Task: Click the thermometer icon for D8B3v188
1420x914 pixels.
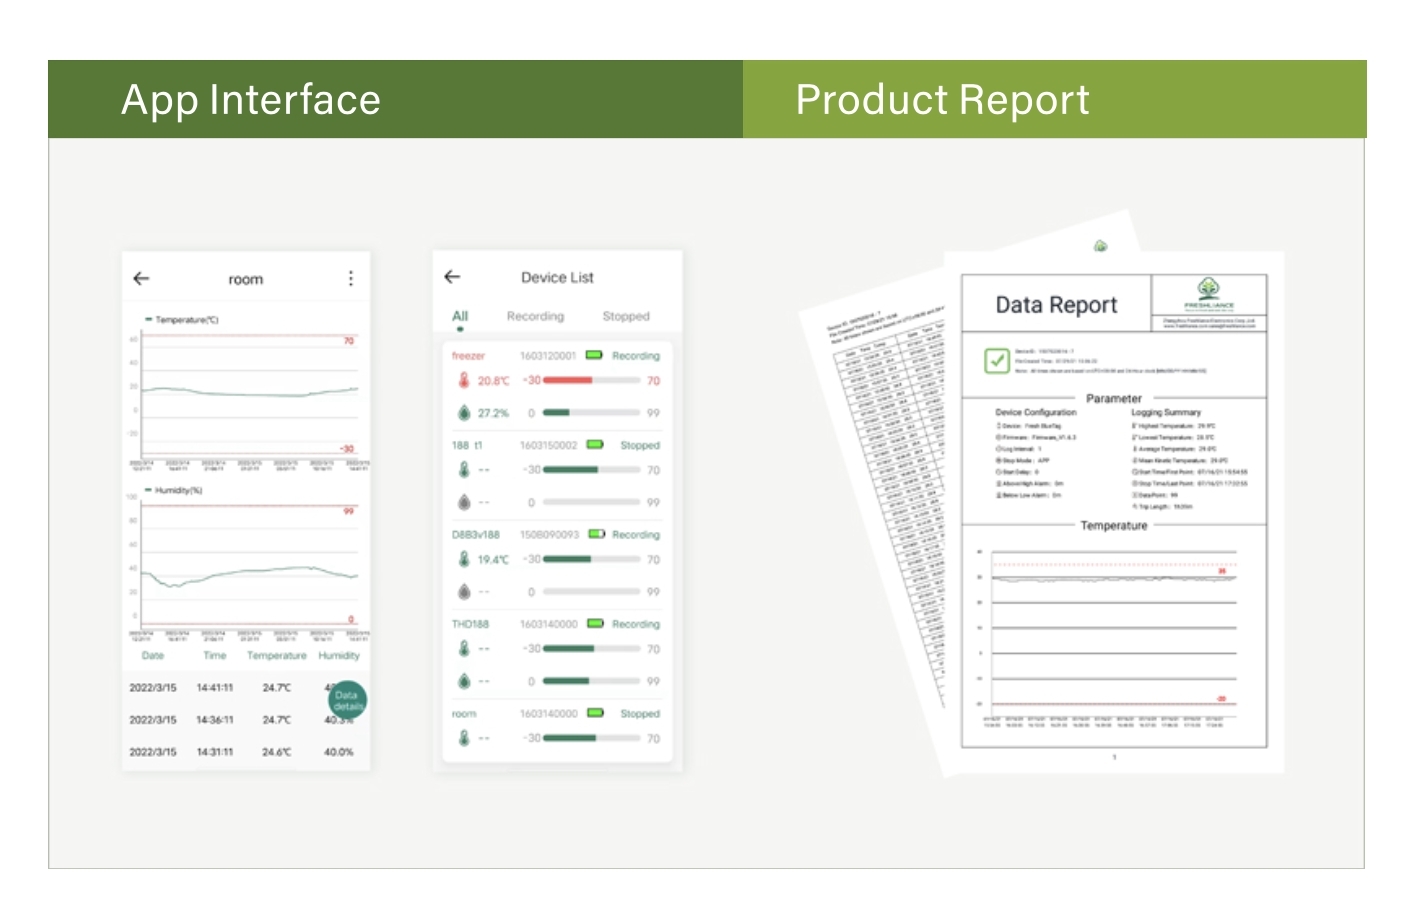Action: [464, 560]
